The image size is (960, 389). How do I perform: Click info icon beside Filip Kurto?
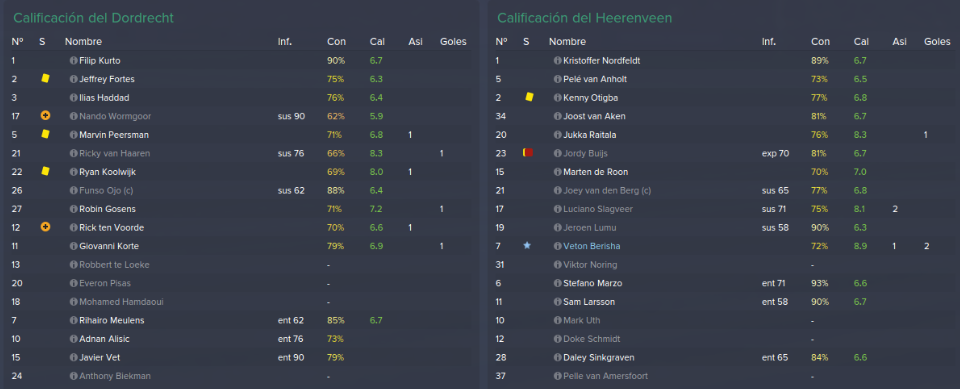click(73, 61)
